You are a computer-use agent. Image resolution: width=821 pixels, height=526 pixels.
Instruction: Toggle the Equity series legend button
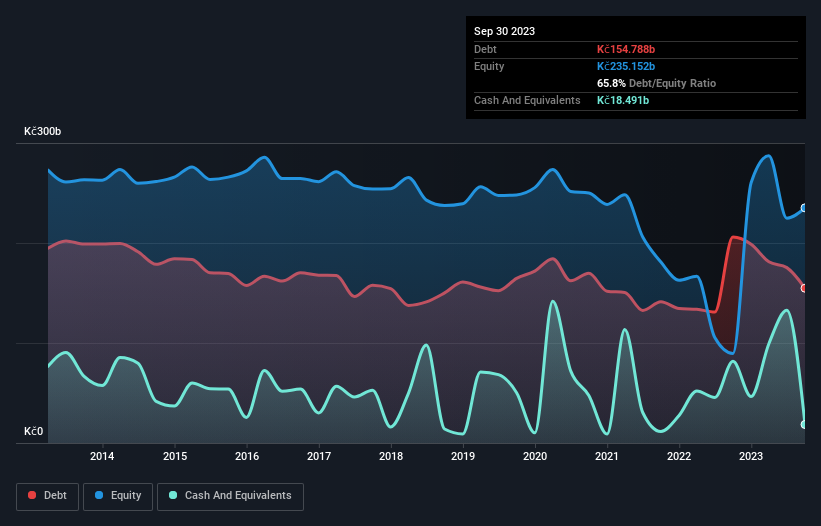(118, 496)
